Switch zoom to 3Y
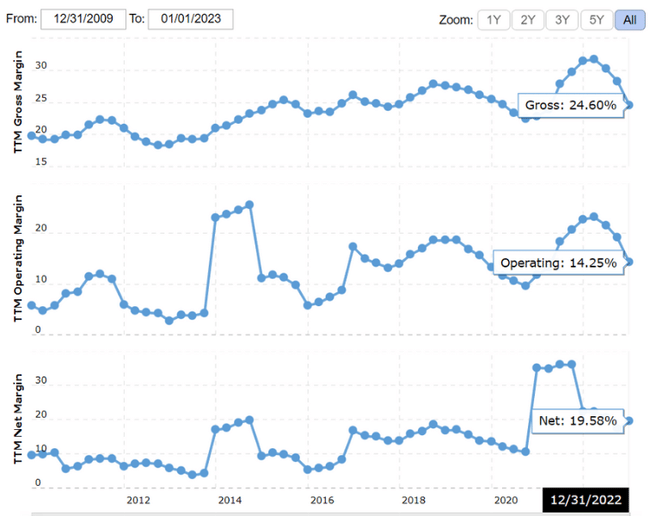Image resolution: width=650 pixels, height=516 pixels. point(561,20)
